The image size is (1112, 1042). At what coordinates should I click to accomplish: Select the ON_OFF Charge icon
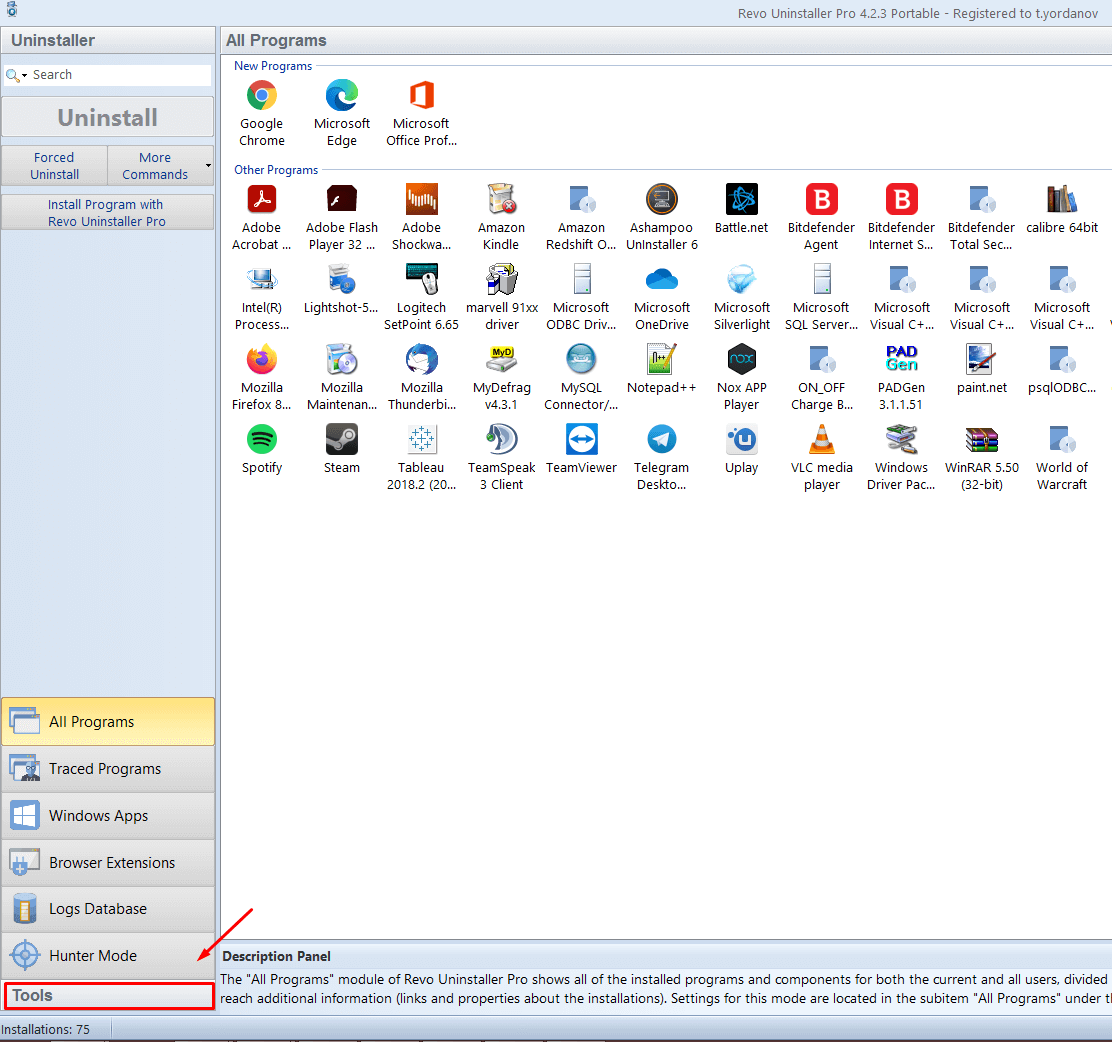coord(822,360)
